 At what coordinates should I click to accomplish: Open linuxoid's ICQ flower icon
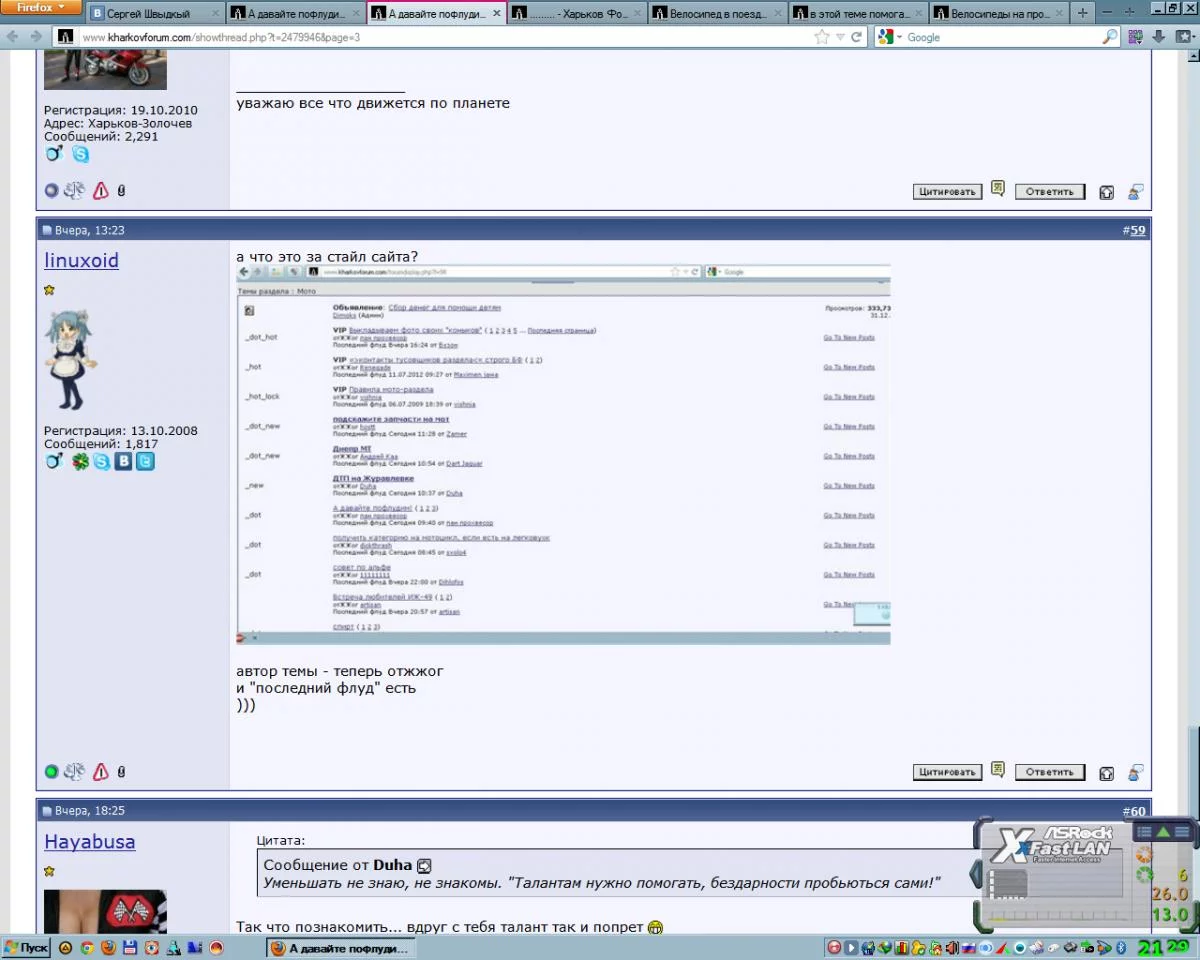[81, 461]
